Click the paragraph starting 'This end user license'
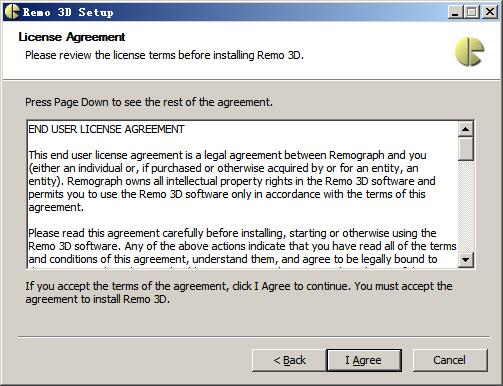Screen dimensions: 503x386 [x=232, y=181]
